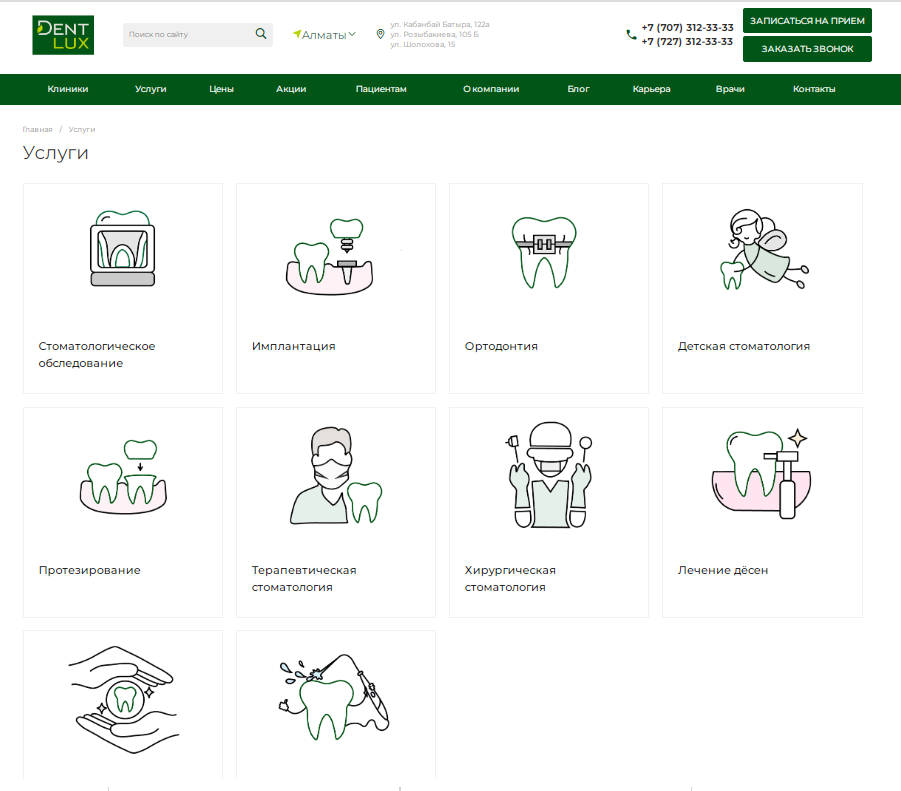Viewport: 901px width, 791px height.
Task: Go to Главная breadcrumb link
Action: [37, 129]
